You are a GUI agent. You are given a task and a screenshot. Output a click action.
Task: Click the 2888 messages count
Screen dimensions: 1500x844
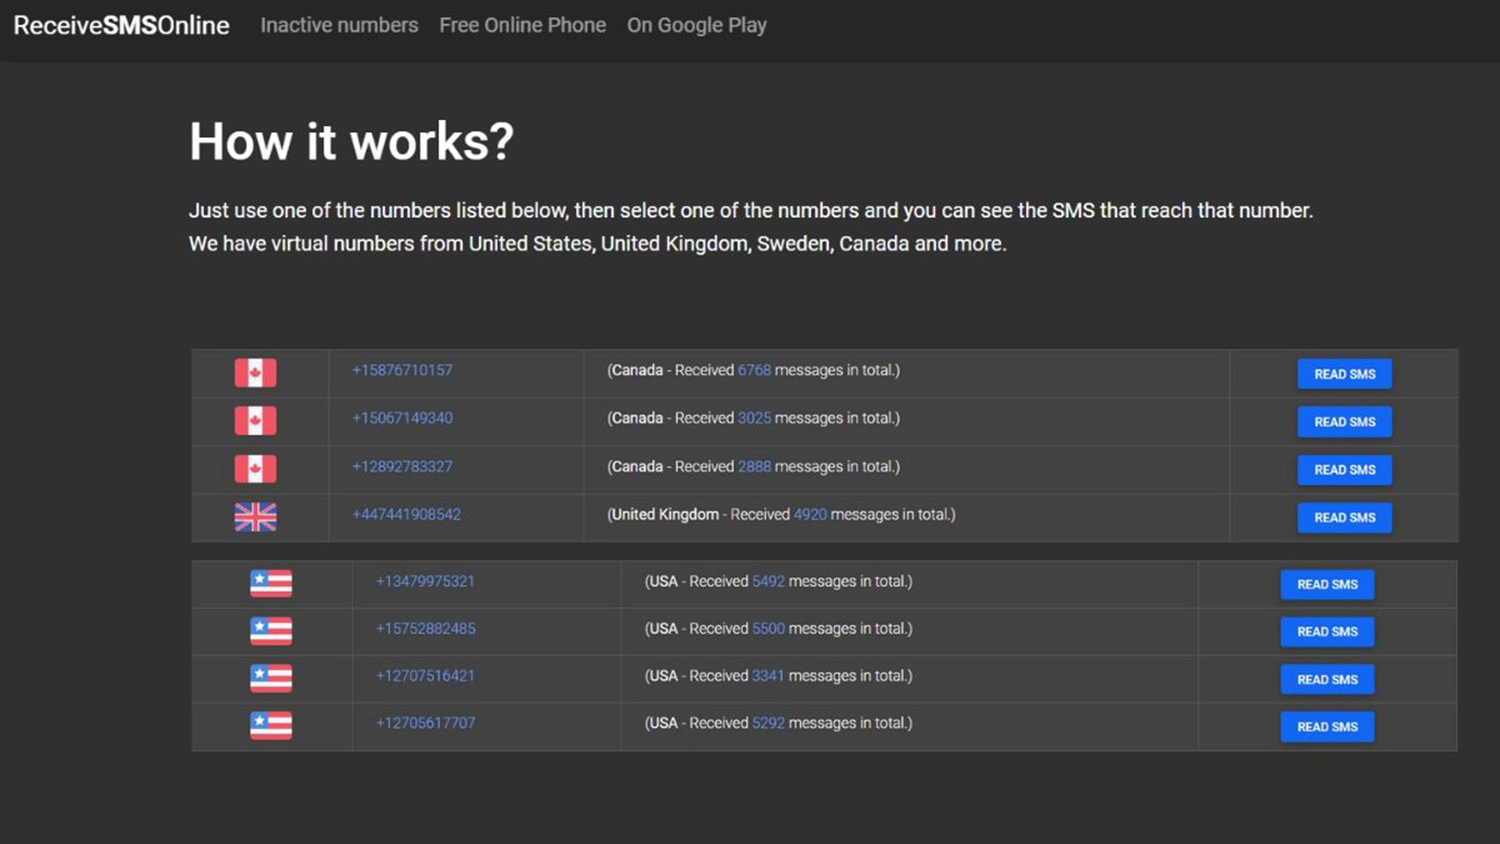(754, 466)
